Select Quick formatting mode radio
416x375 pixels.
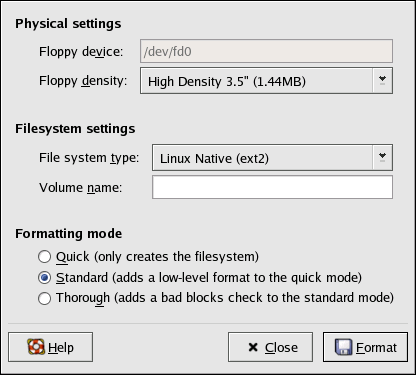point(44,257)
